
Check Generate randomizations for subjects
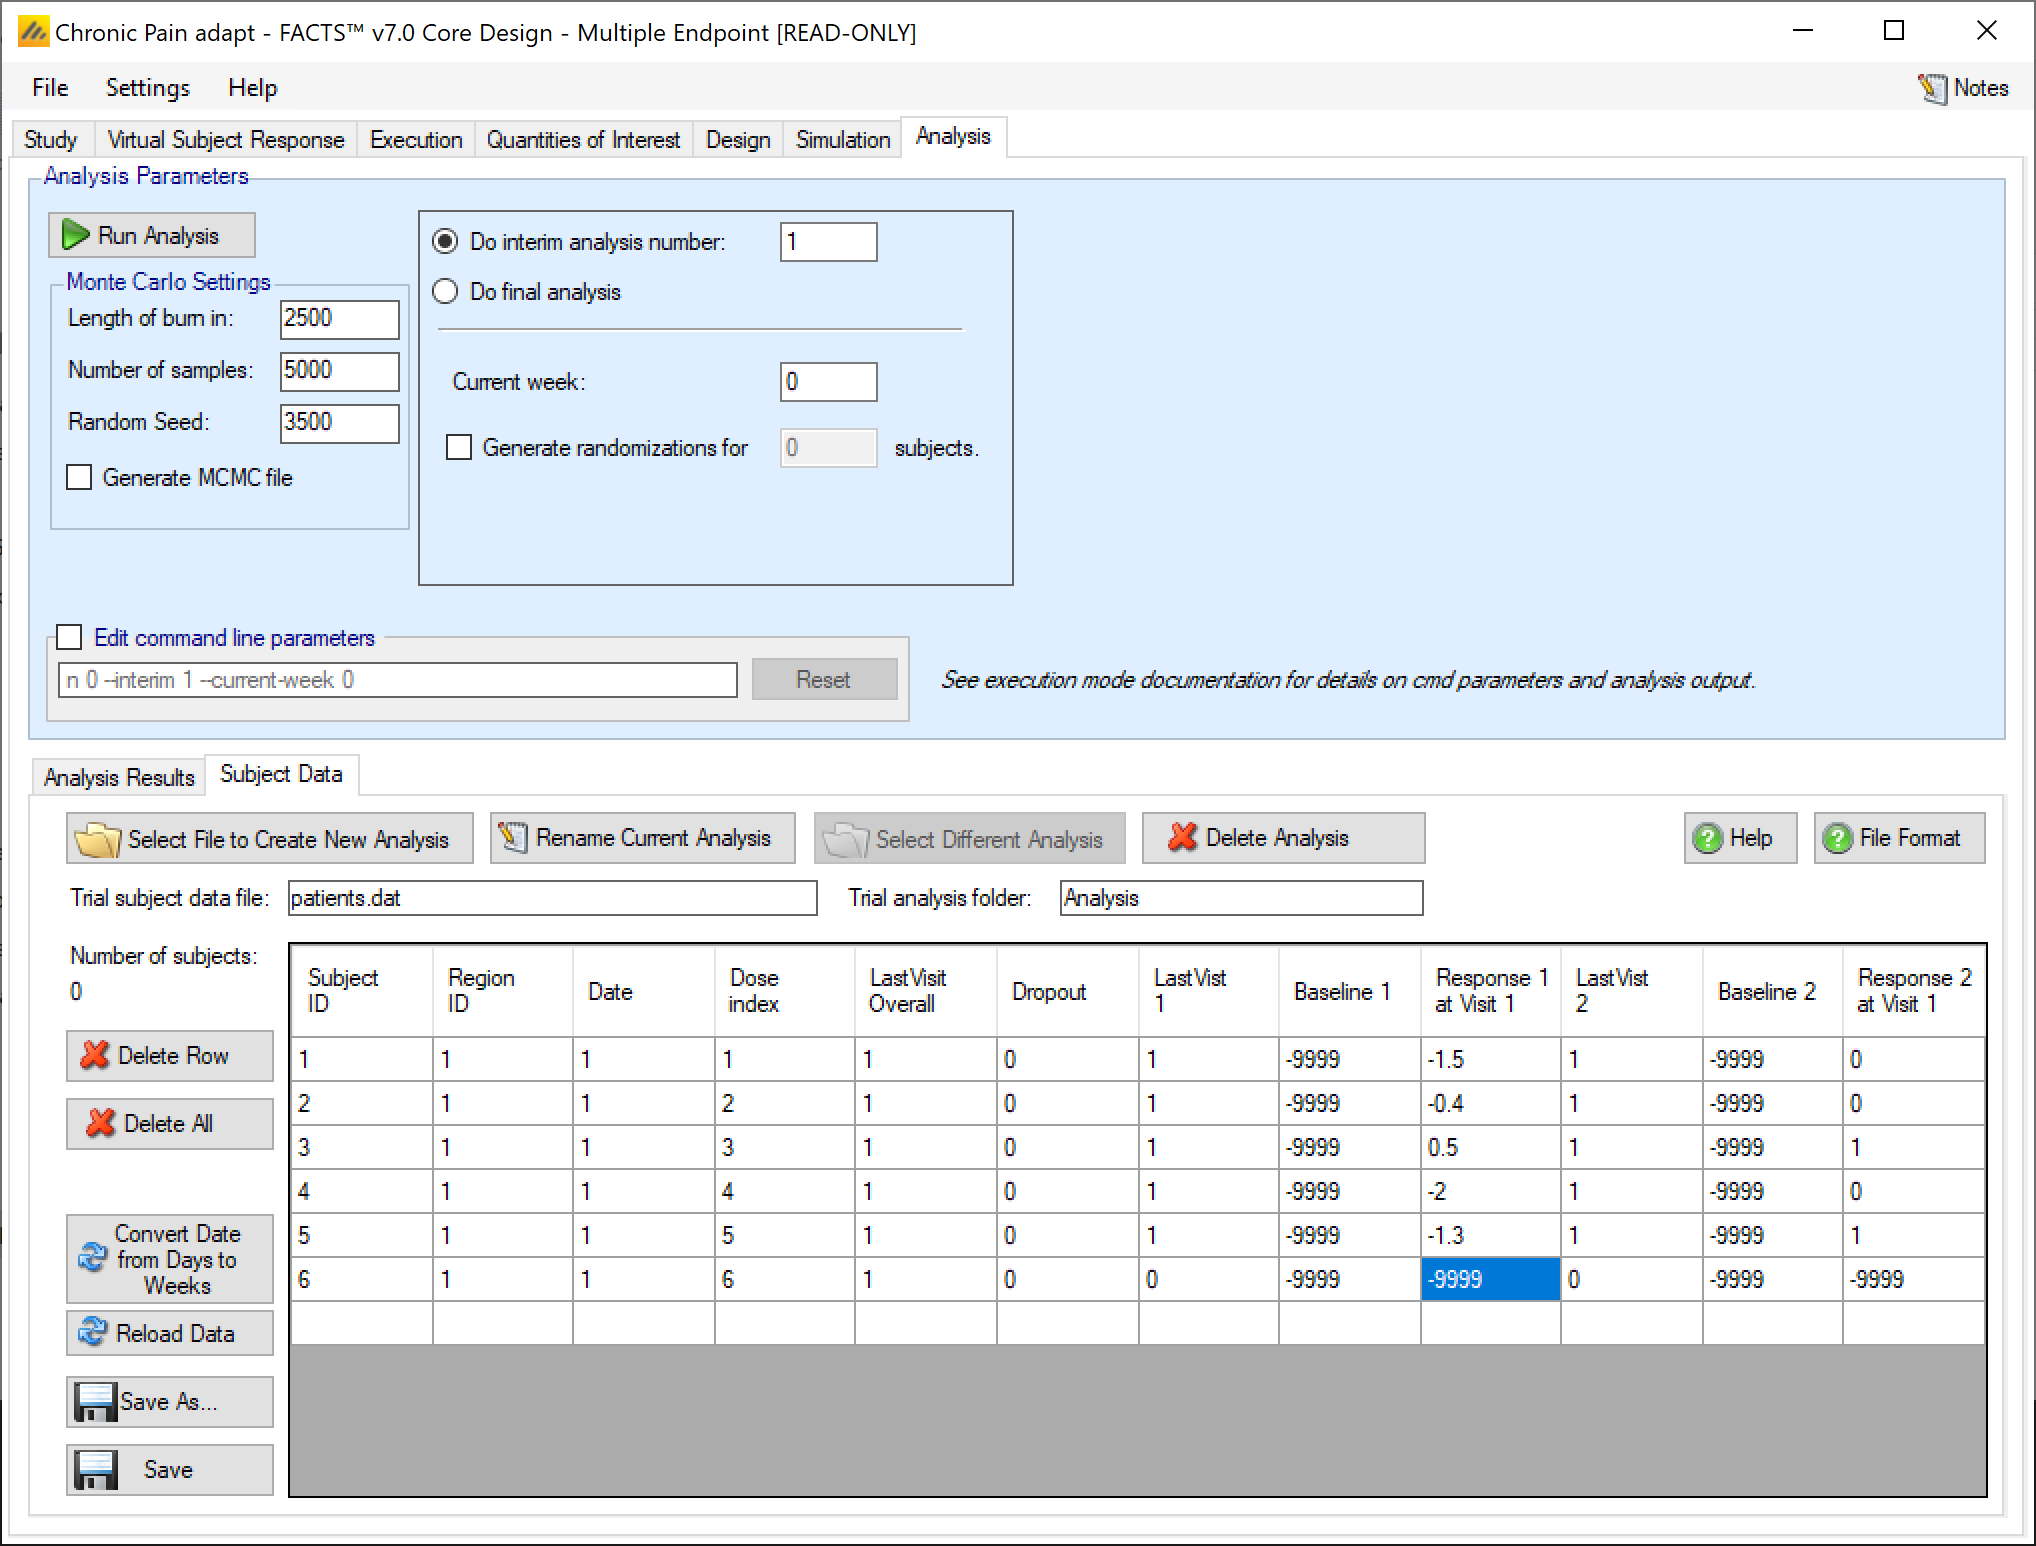point(459,447)
